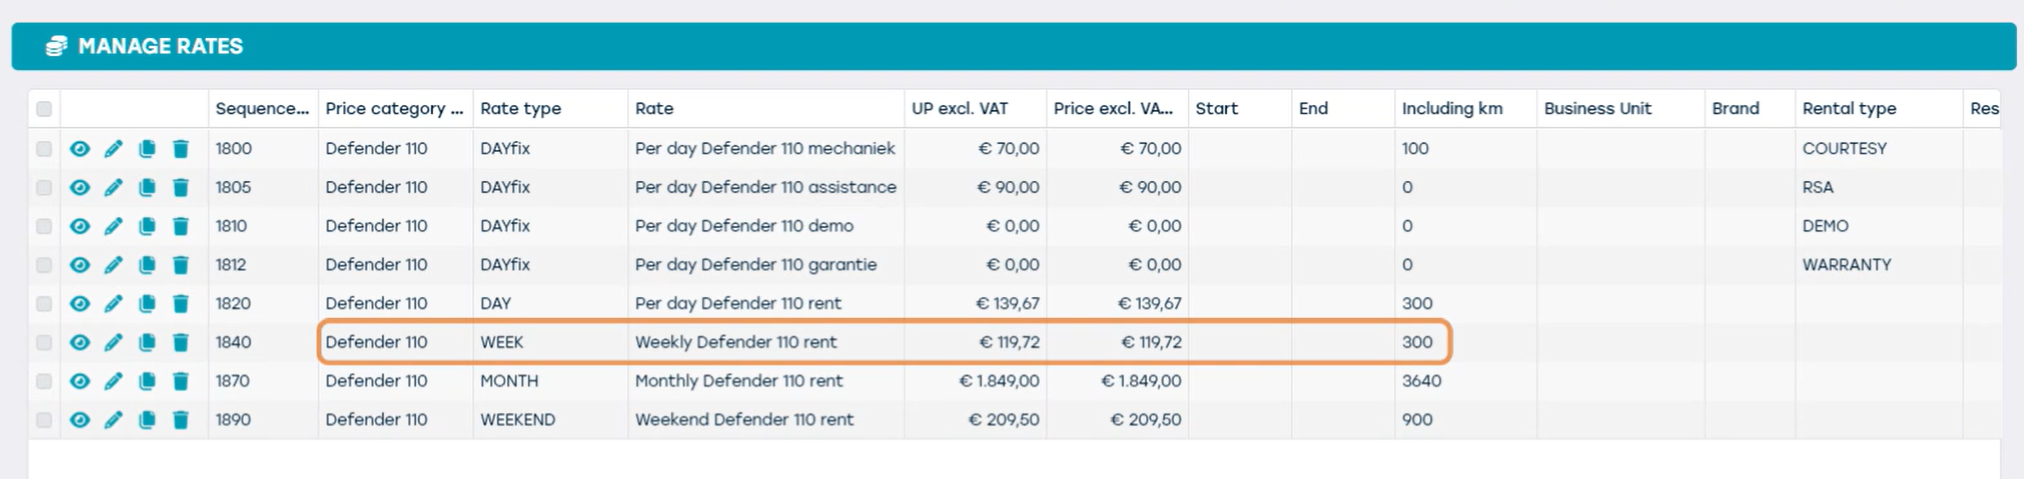Delete the Per day Defender 110 garantie rate

pyautogui.click(x=181, y=265)
